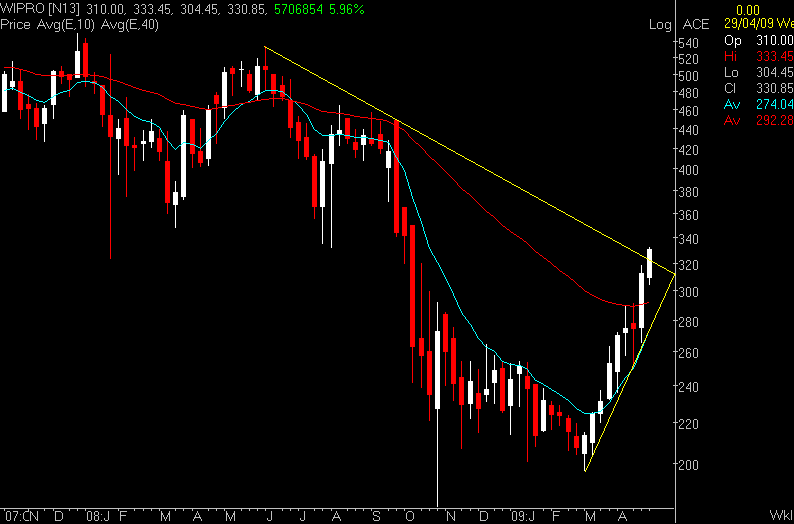Screen dimensions: 794x524
Task: Click the 09:J time axis label
Action: tap(525, 516)
